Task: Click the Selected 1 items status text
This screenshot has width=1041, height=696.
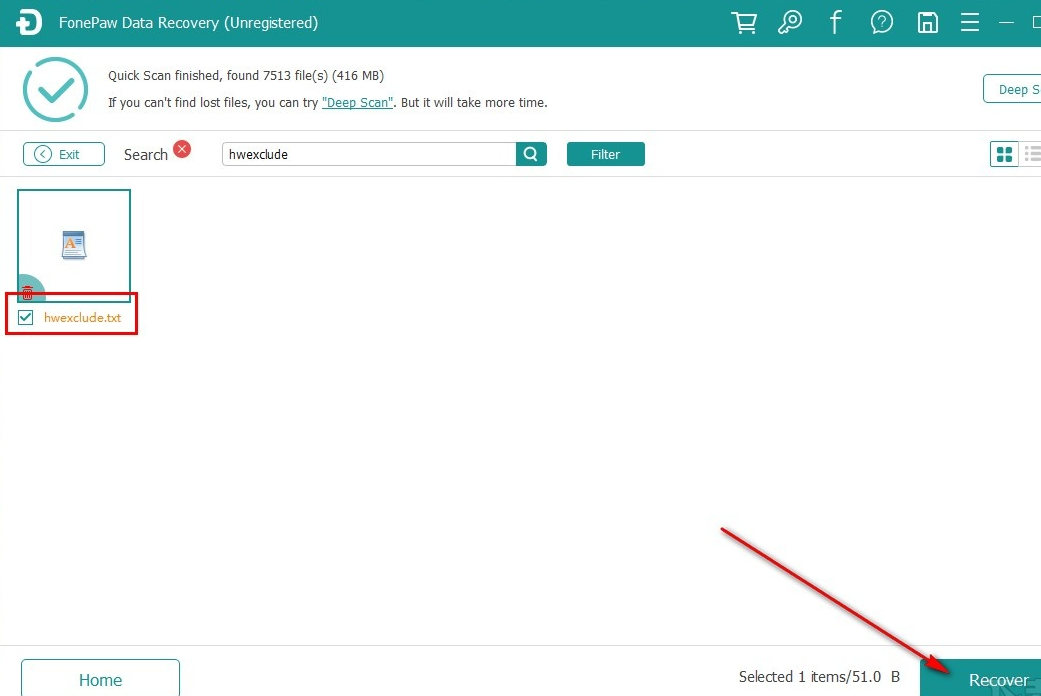Action: coord(819,677)
